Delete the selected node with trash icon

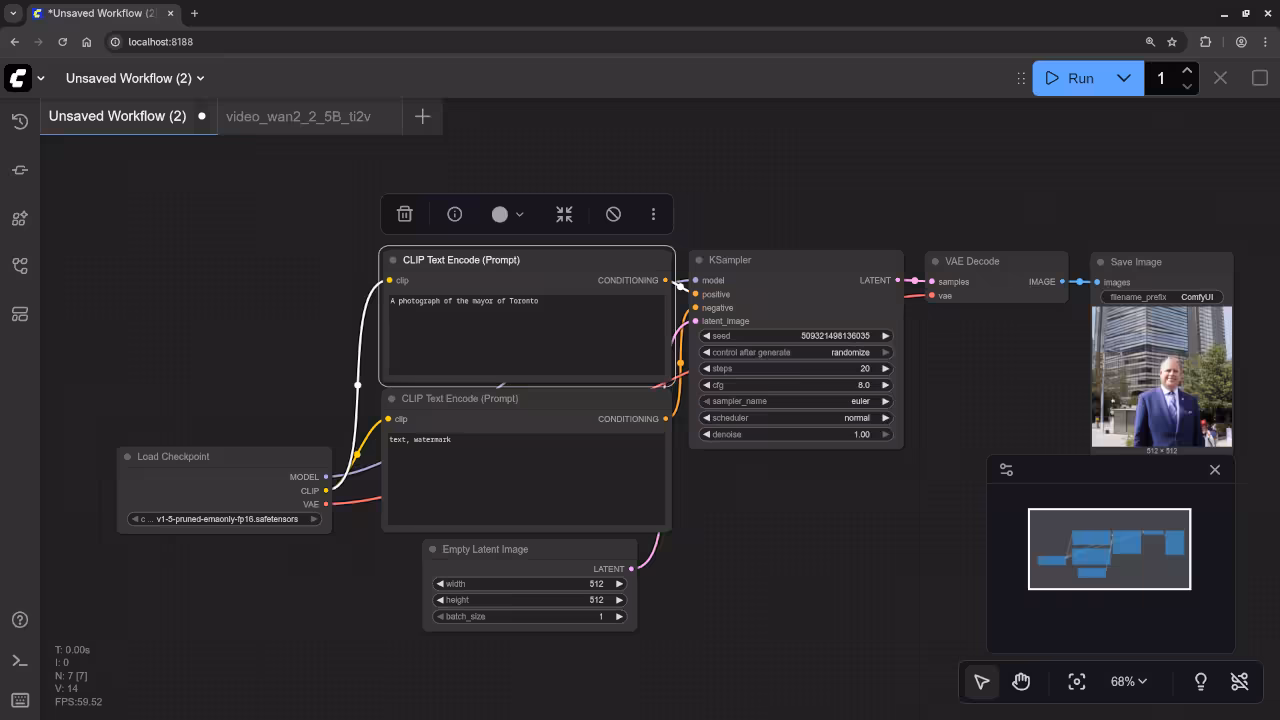click(x=404, y=214)
